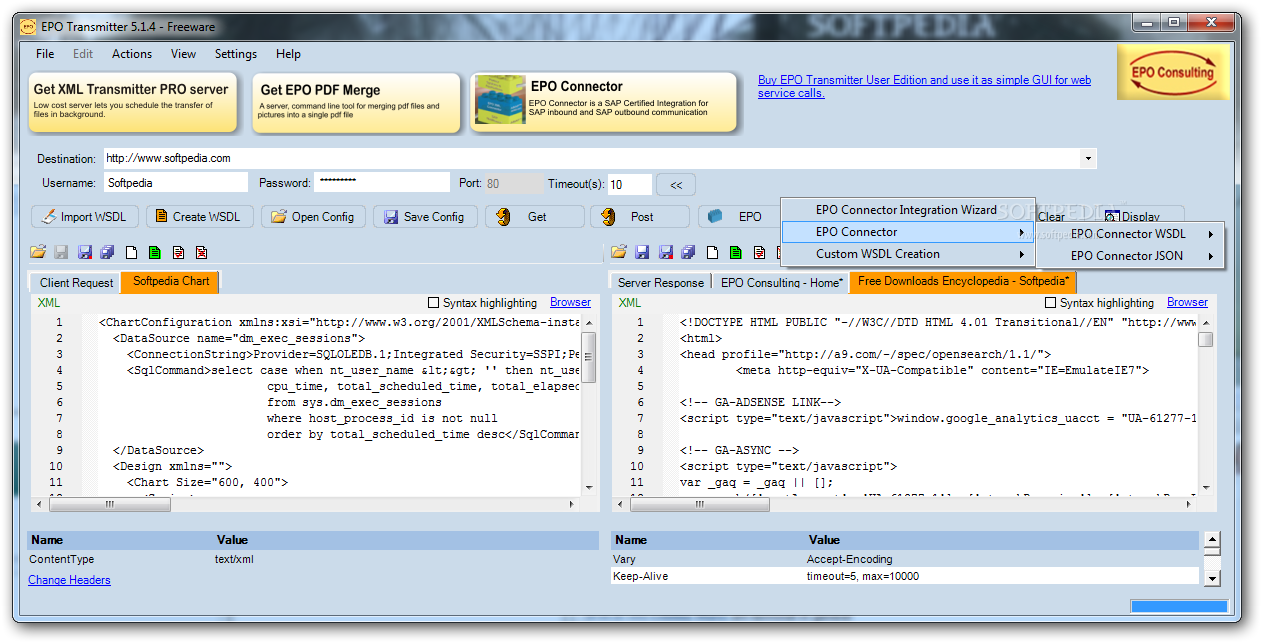
Task: Open the Help menu
Action: point(289,54)
